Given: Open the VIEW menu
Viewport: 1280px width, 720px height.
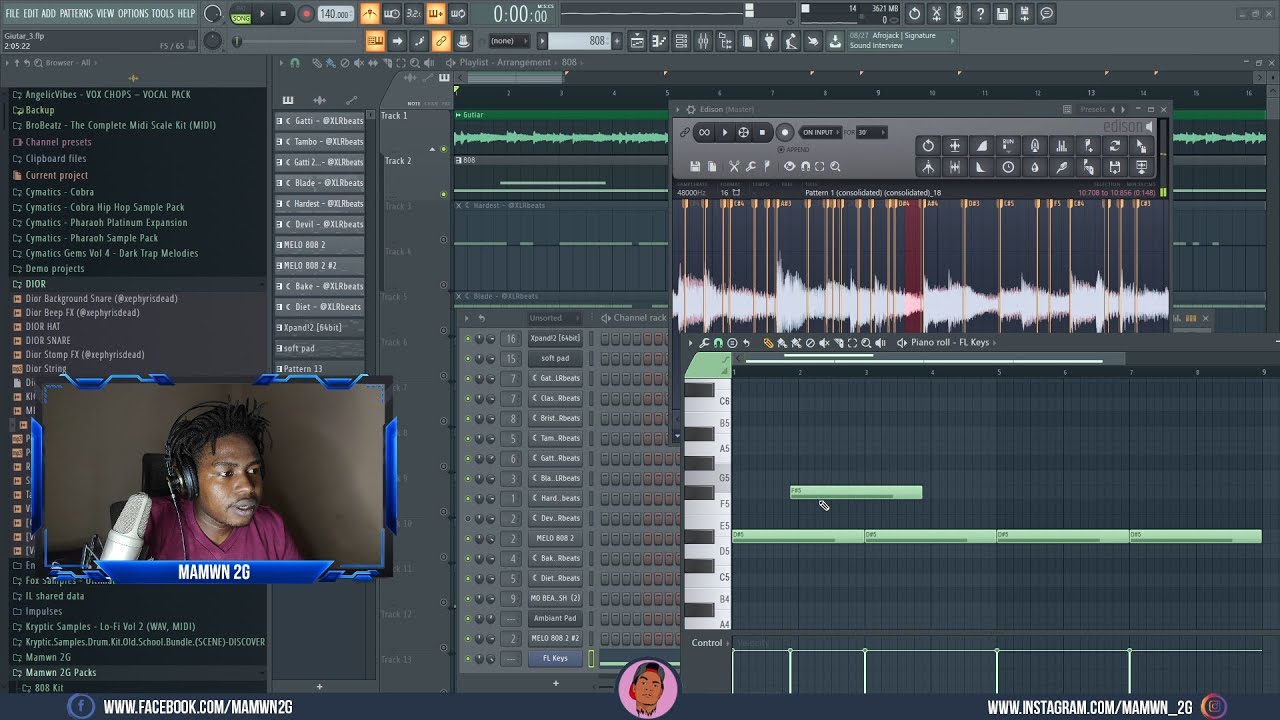Looking at the screenshot, I should coord(105,13).
